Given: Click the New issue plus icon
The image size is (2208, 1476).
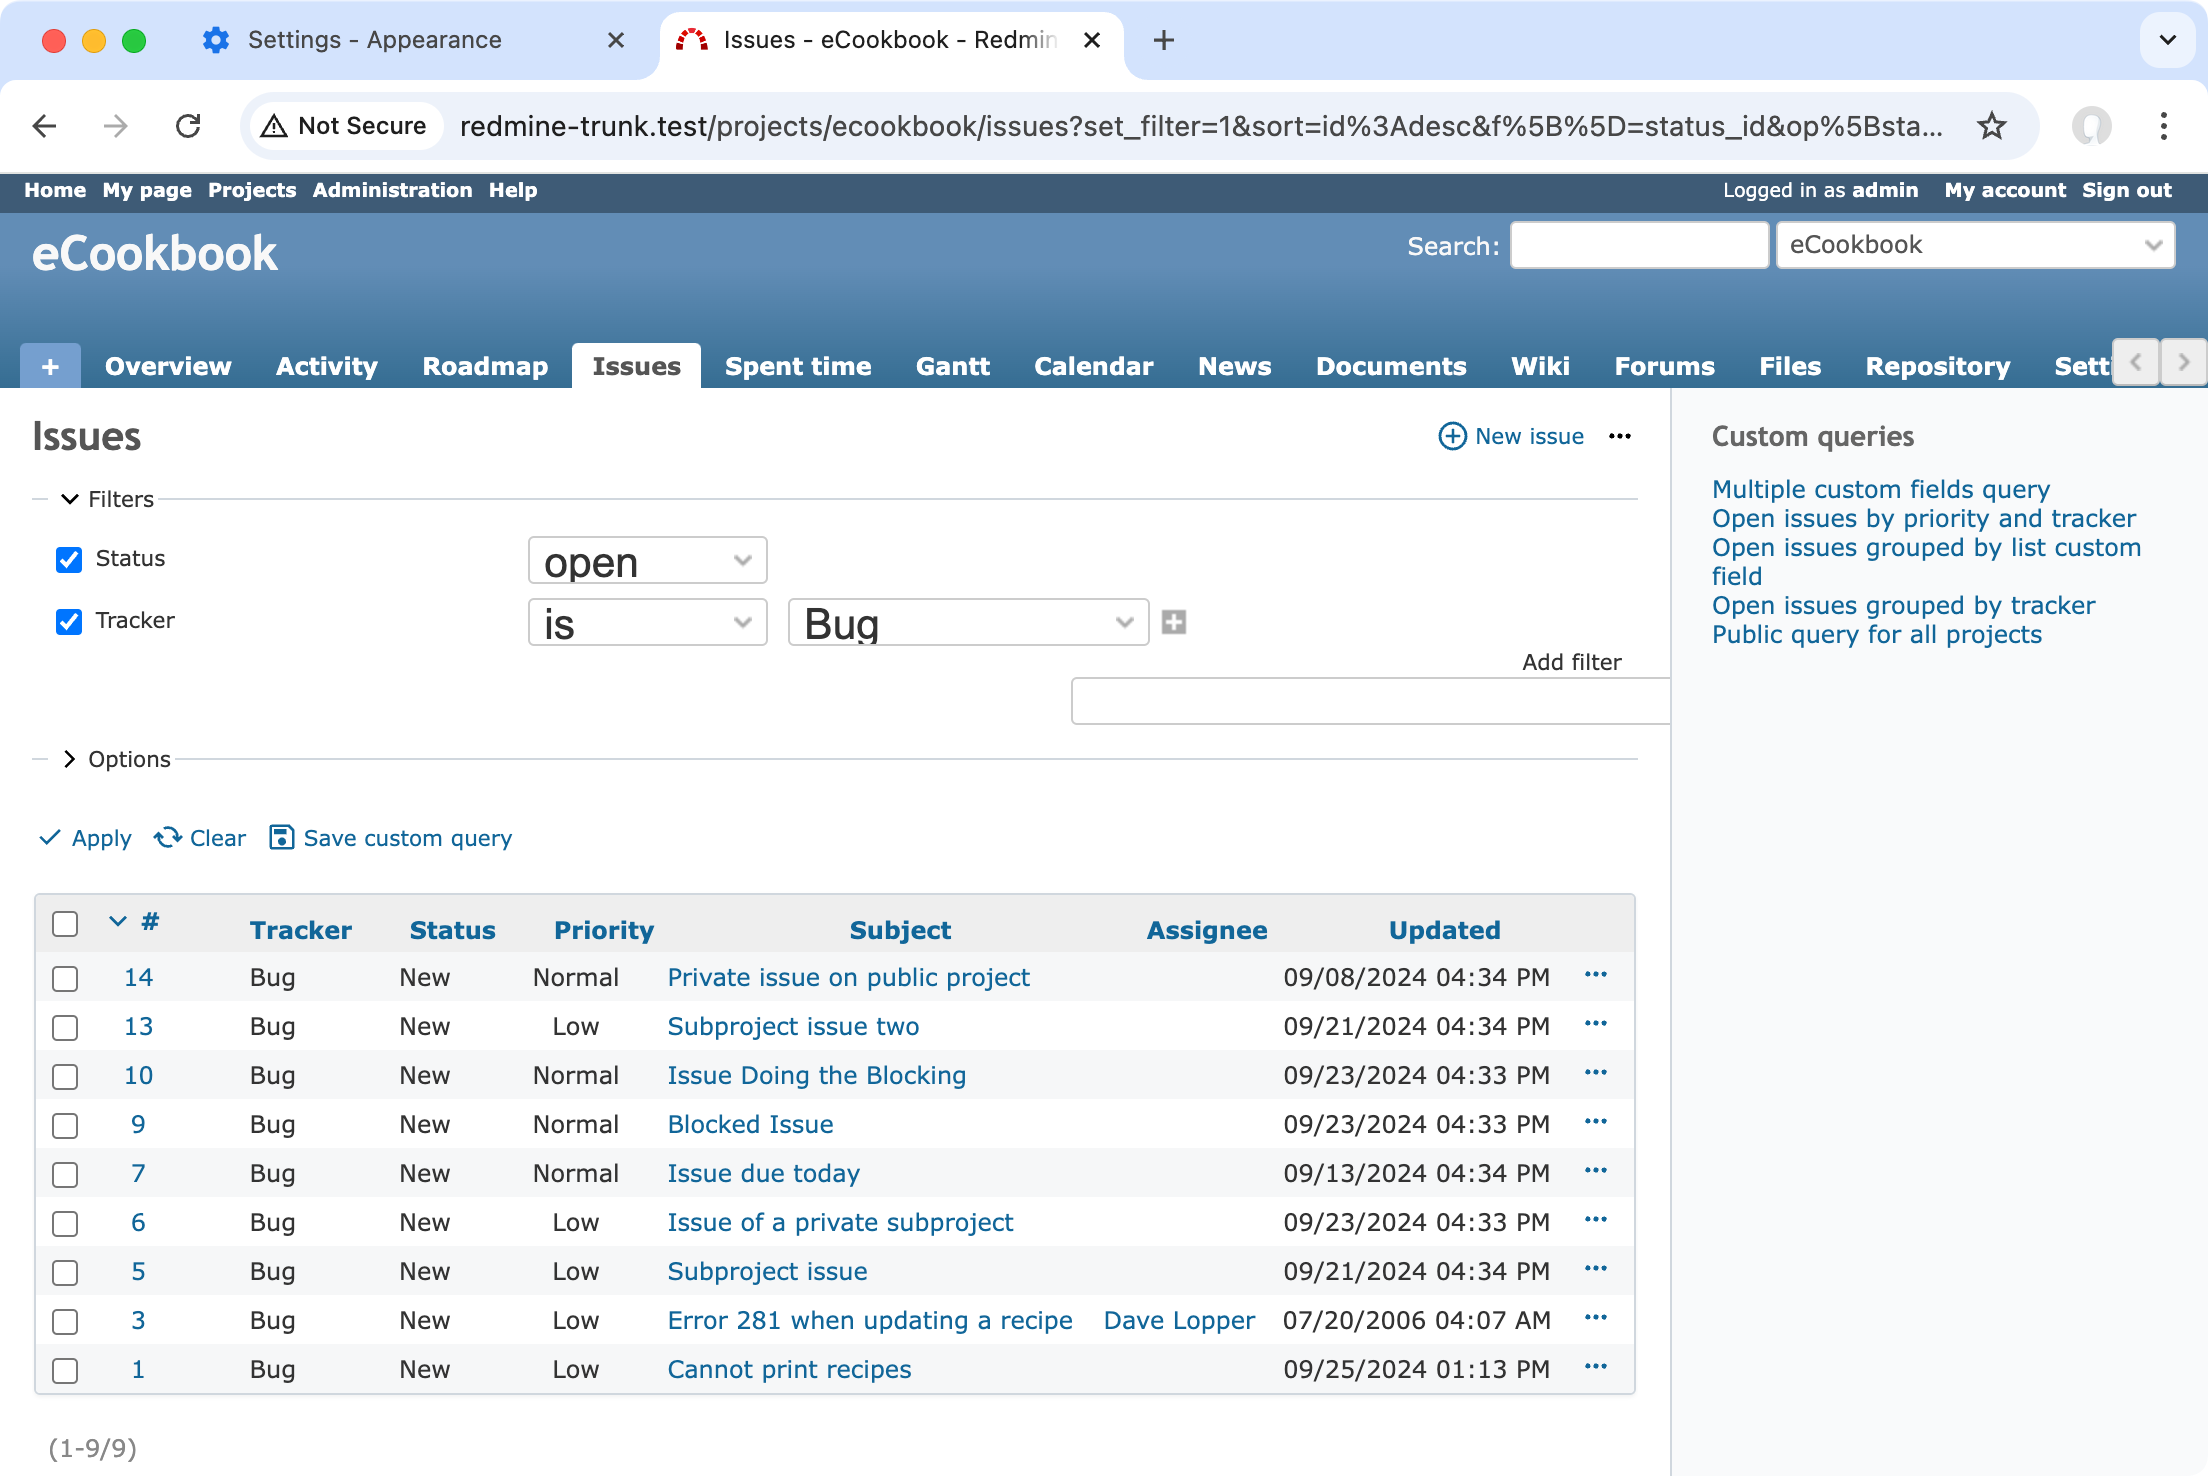Looking at the screenshot, I should pyautogui.click(x=1452, y=436).
